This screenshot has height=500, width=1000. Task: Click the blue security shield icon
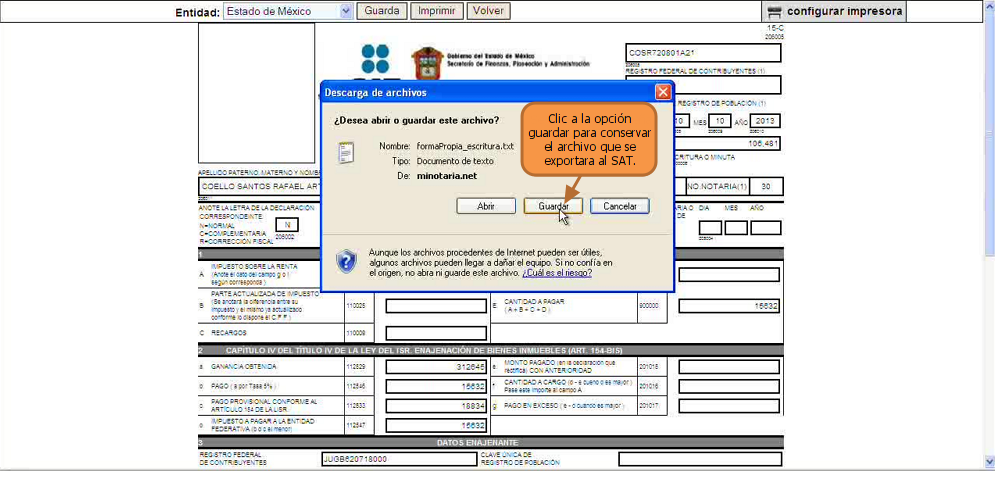[346, 261]
